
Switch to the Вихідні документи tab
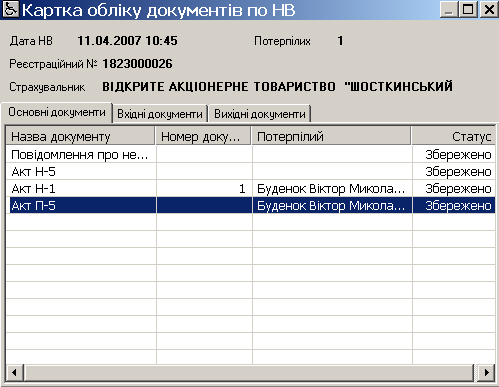pyautogui.click(x=260, y=114)
